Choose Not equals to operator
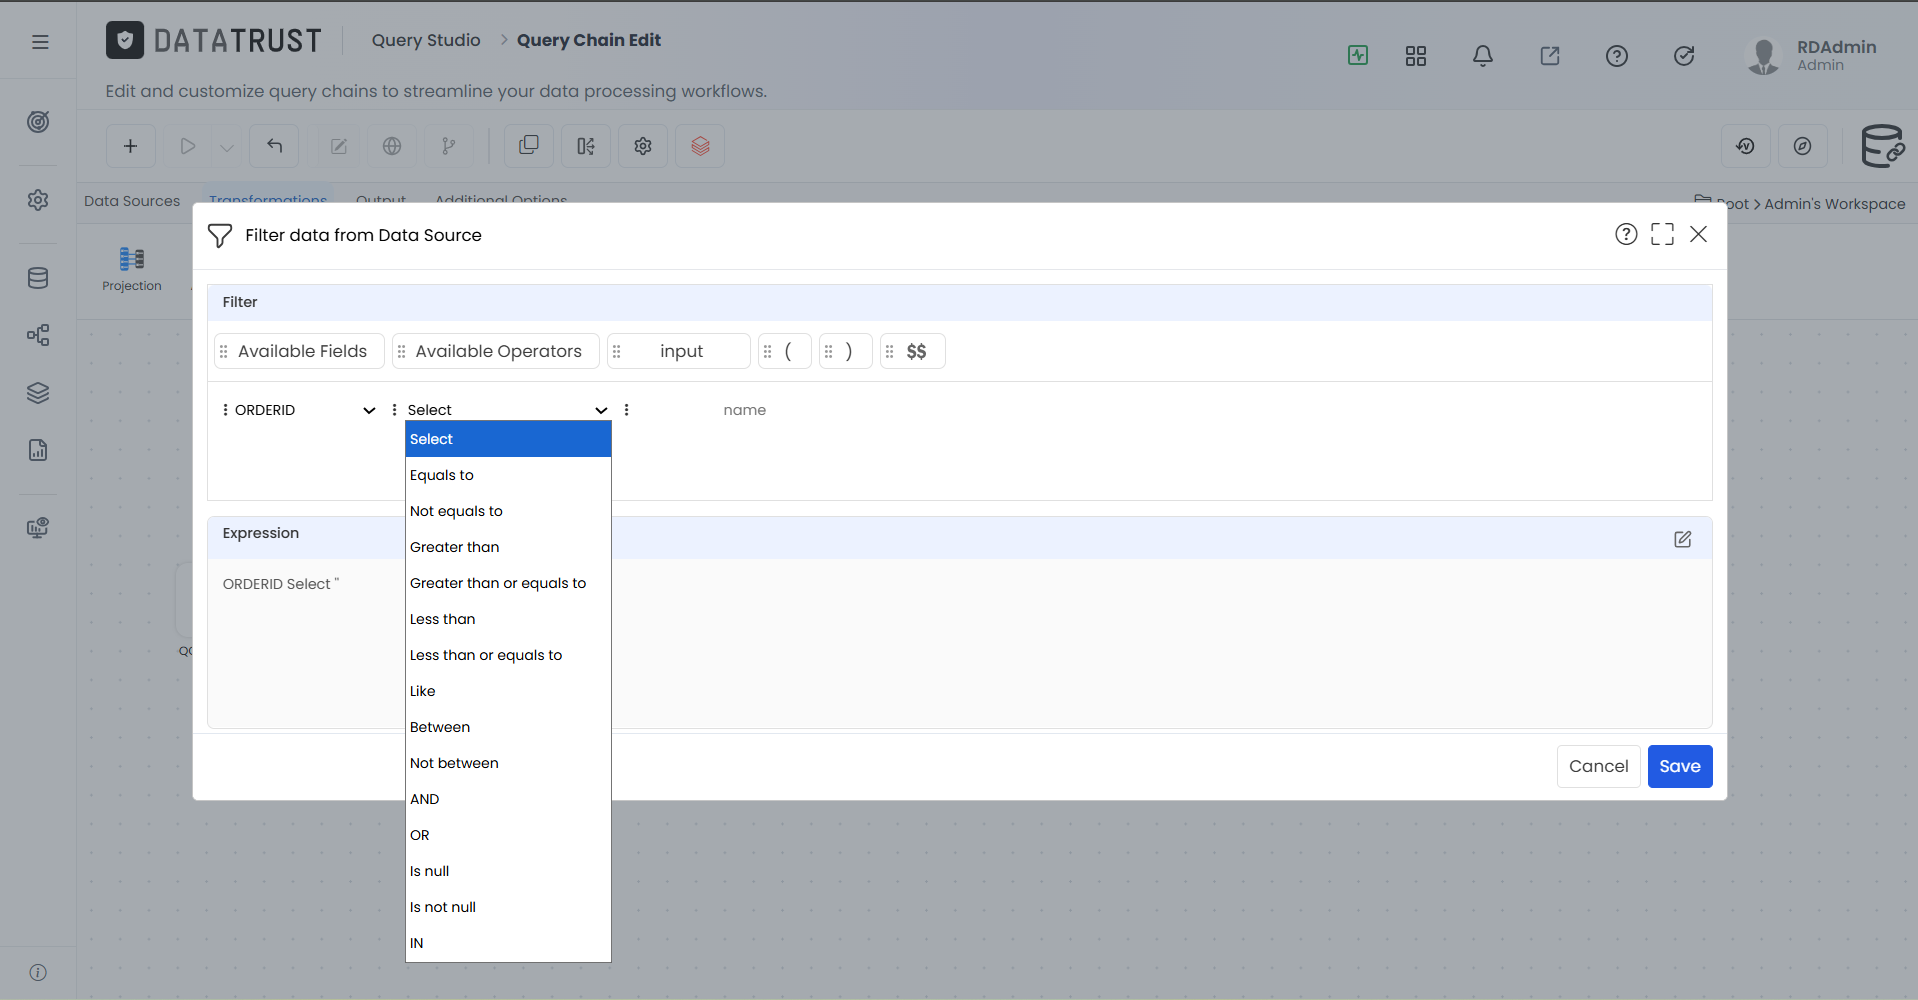Viewport: 1918px width, 1000px height. (x=508, y=511)
